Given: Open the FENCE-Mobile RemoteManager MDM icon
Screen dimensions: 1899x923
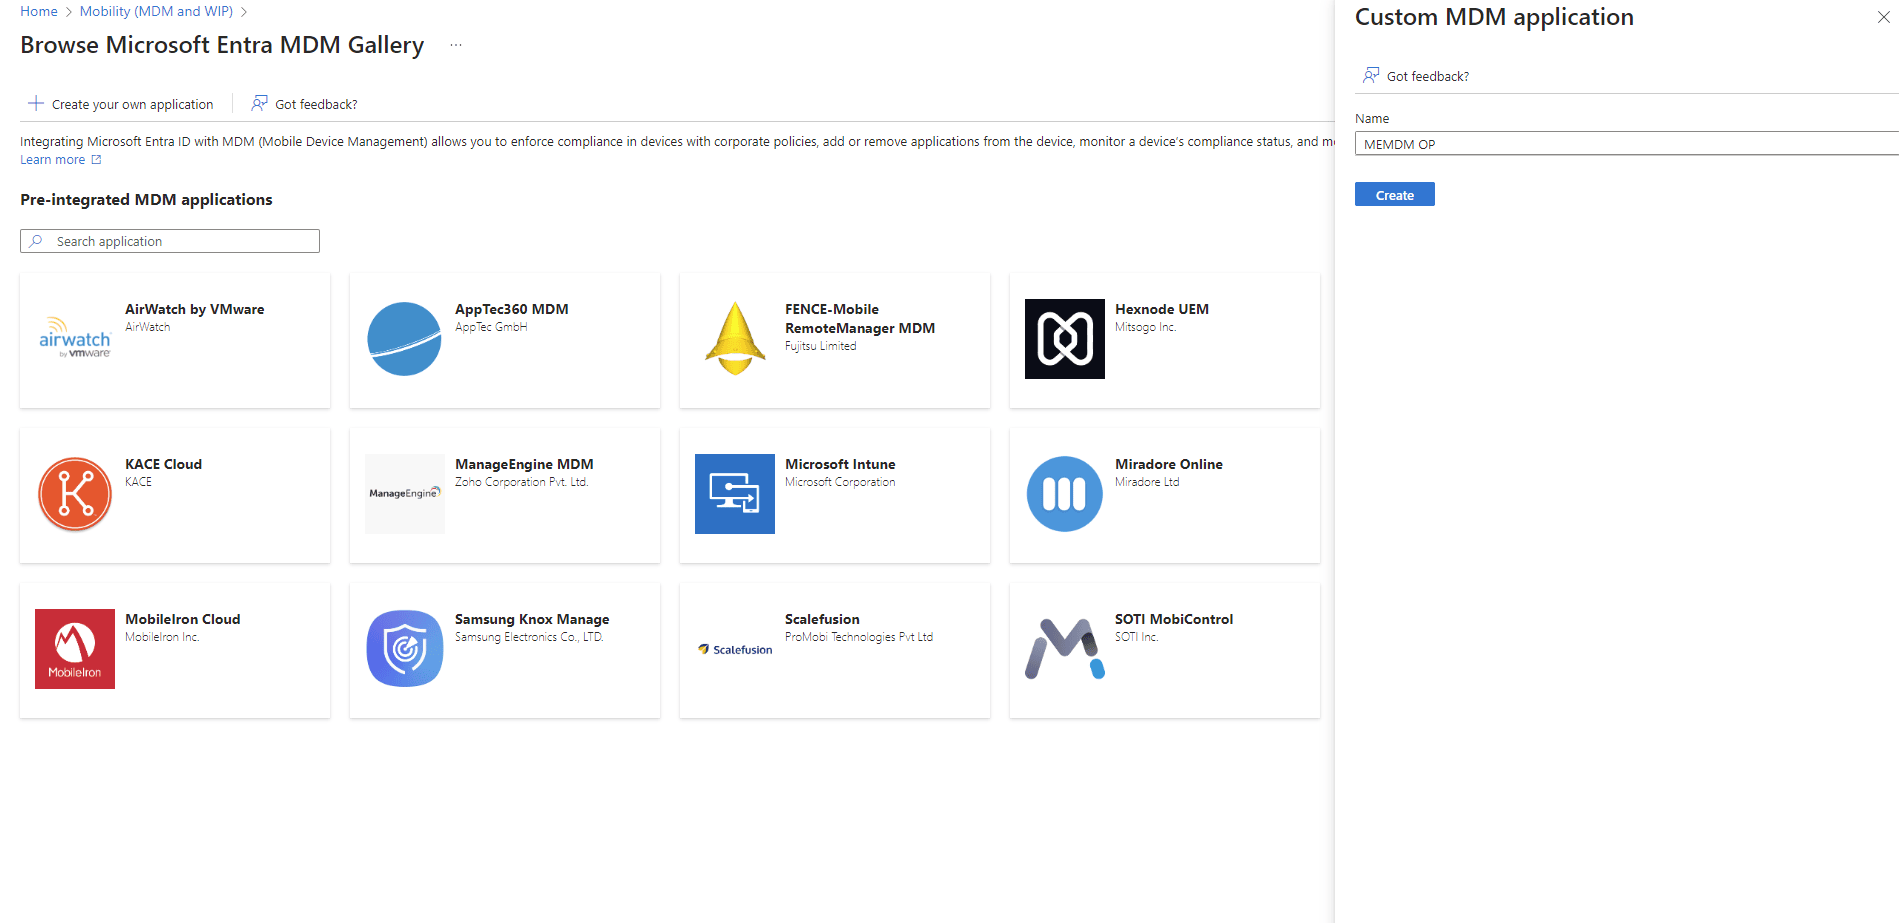Looking at the screenshot, I should 734,339.
